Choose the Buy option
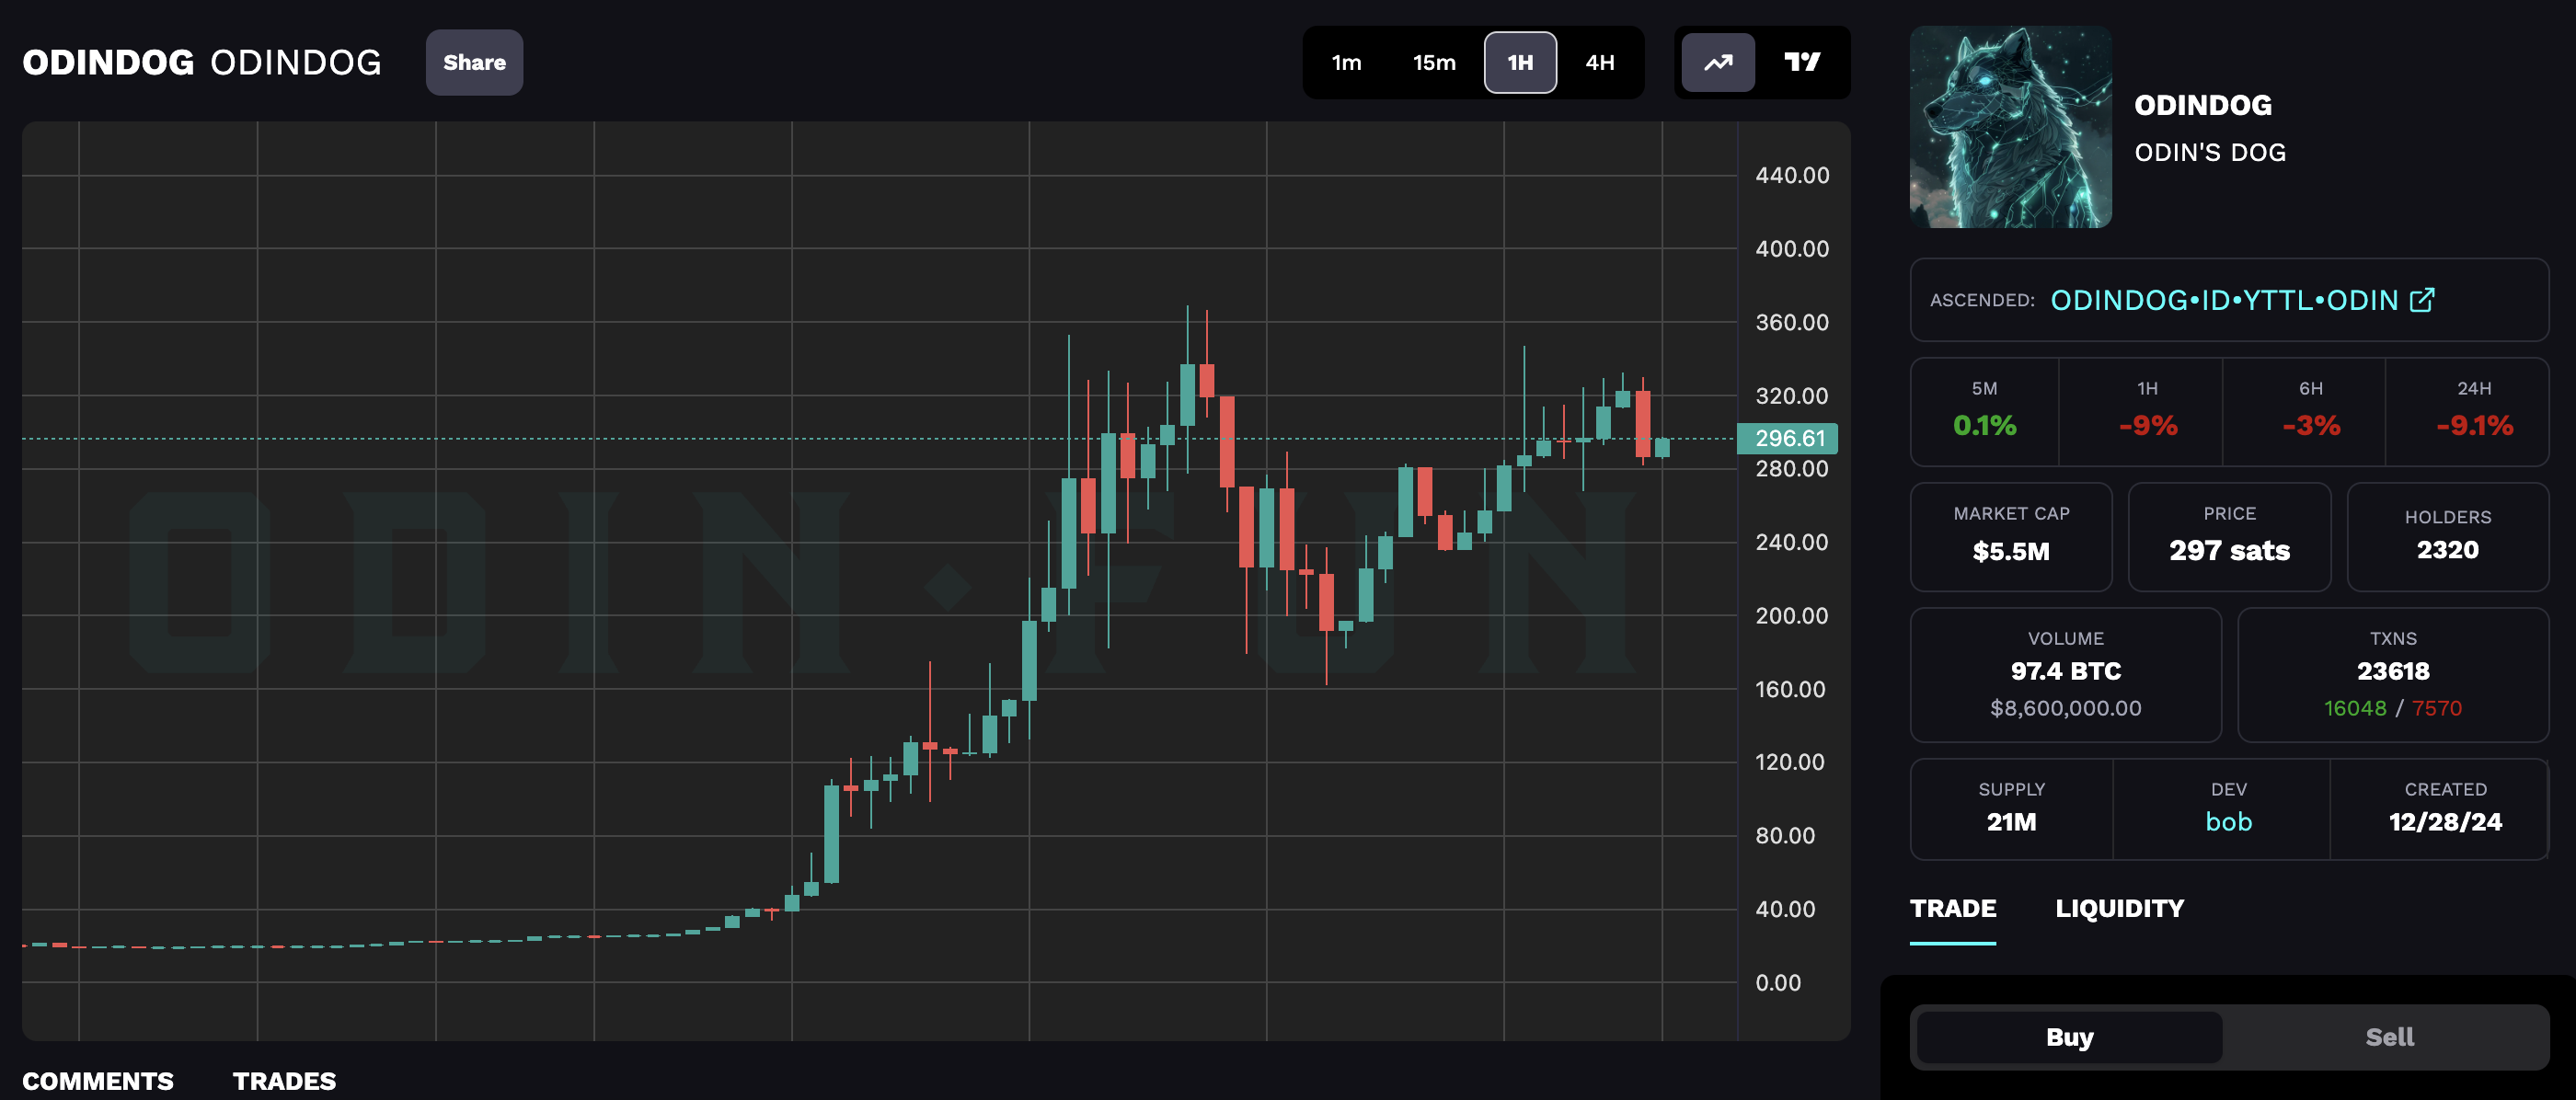 (2068, 1037)
